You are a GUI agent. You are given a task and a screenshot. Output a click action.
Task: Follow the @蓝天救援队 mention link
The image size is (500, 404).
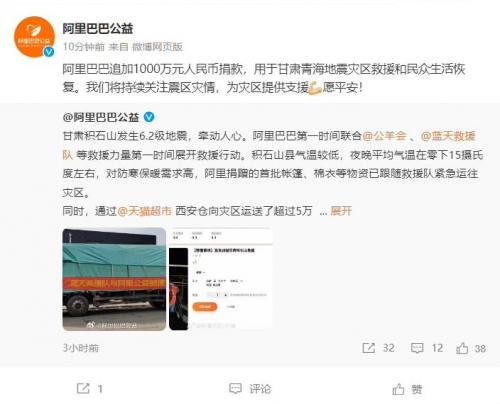[x=447, y=136]
